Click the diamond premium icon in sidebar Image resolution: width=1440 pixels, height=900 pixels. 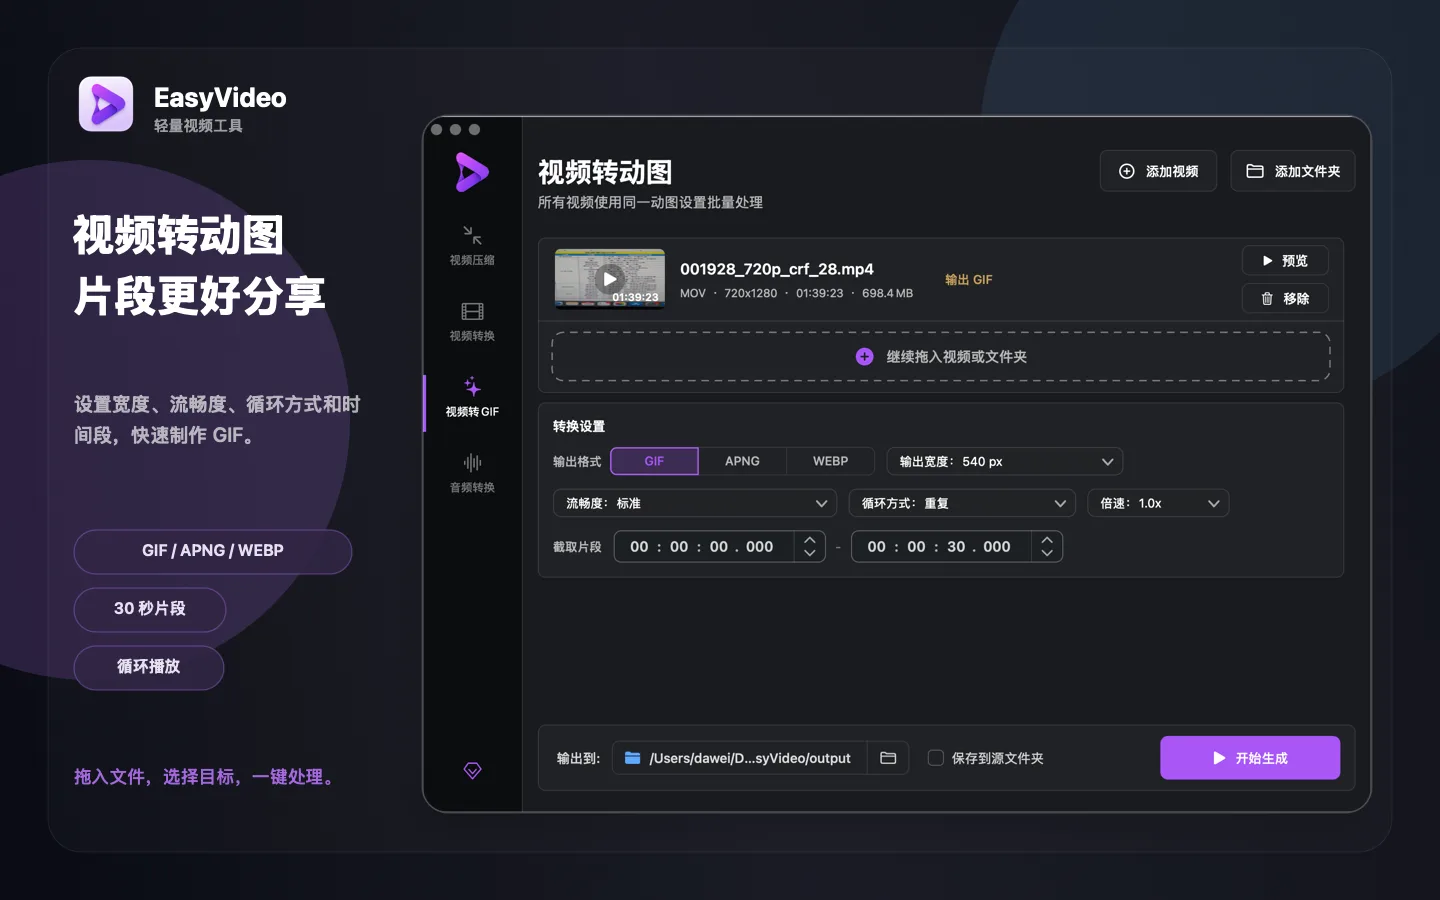click(x=472, y=770)
